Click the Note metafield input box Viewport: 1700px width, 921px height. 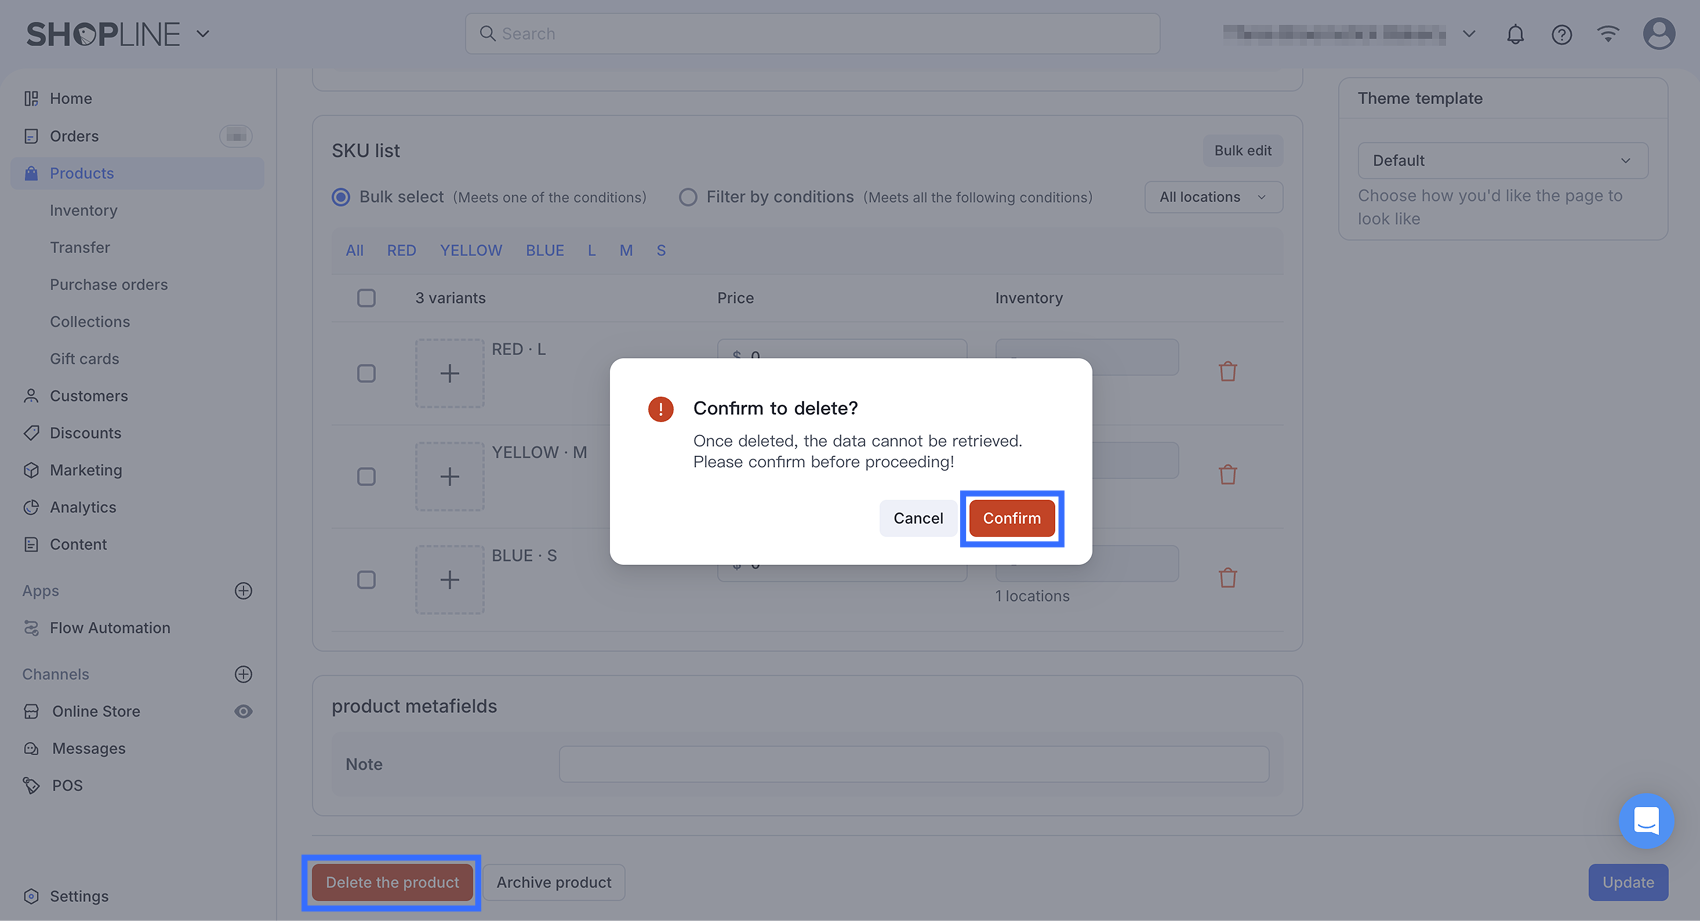[x=913, y=764]
